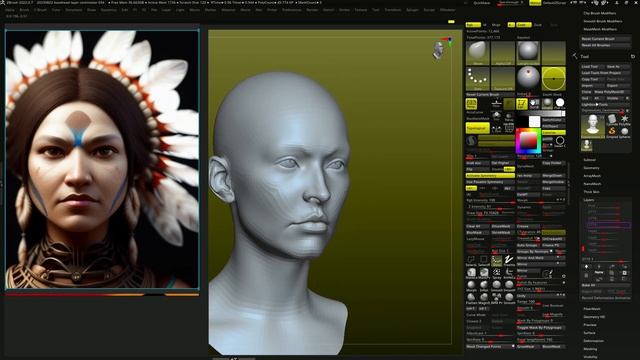
Task: Expand the Geometry section
Action: point(591,168)
